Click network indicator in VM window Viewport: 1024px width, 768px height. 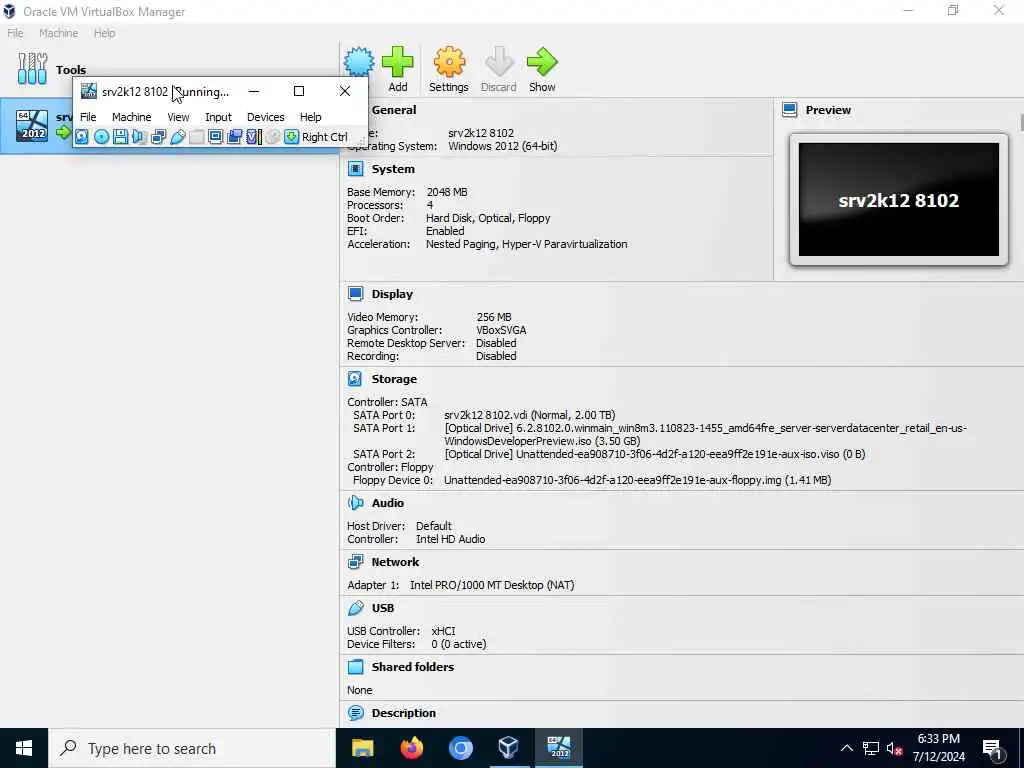[x=158, y=136]
